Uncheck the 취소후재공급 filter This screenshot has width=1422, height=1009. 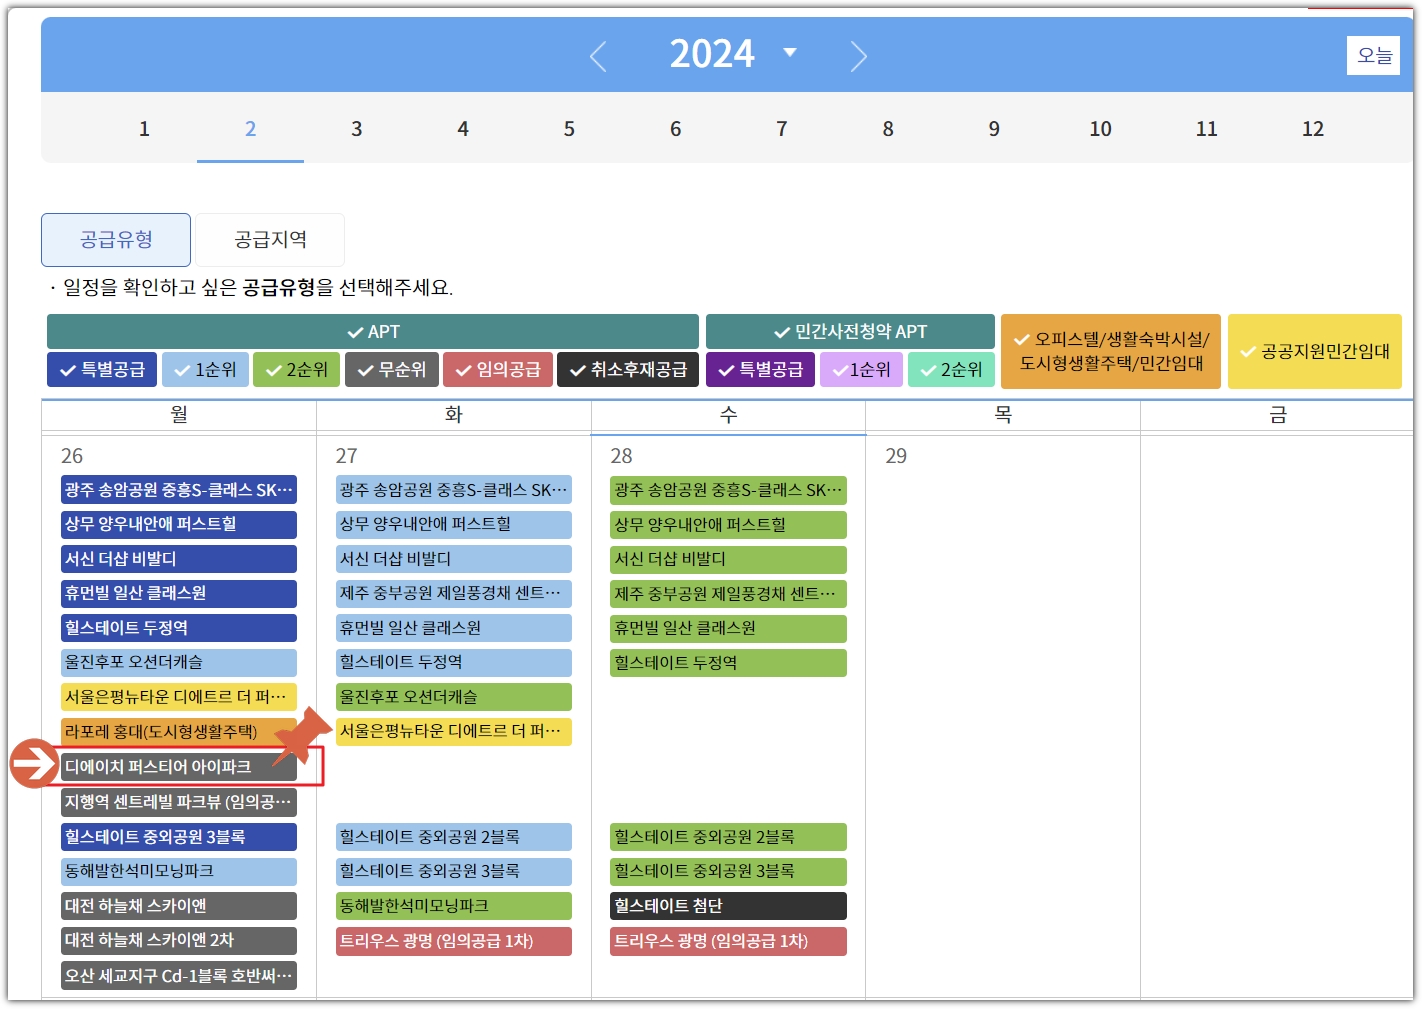628,369
